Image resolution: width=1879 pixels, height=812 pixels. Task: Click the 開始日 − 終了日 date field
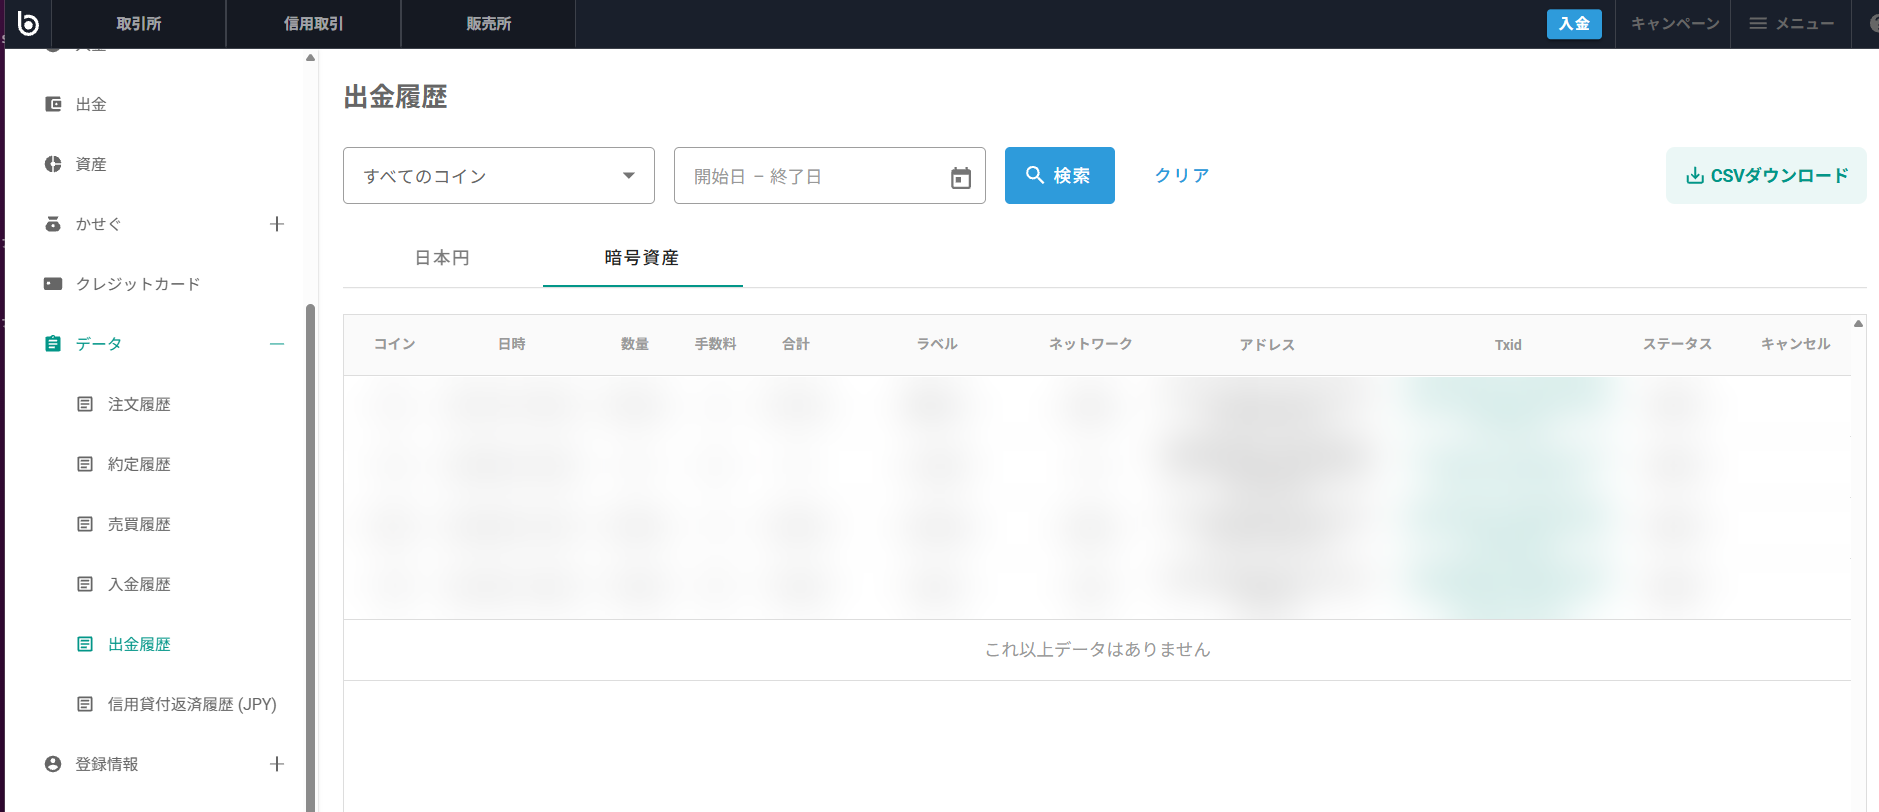(x=830, y=176)
